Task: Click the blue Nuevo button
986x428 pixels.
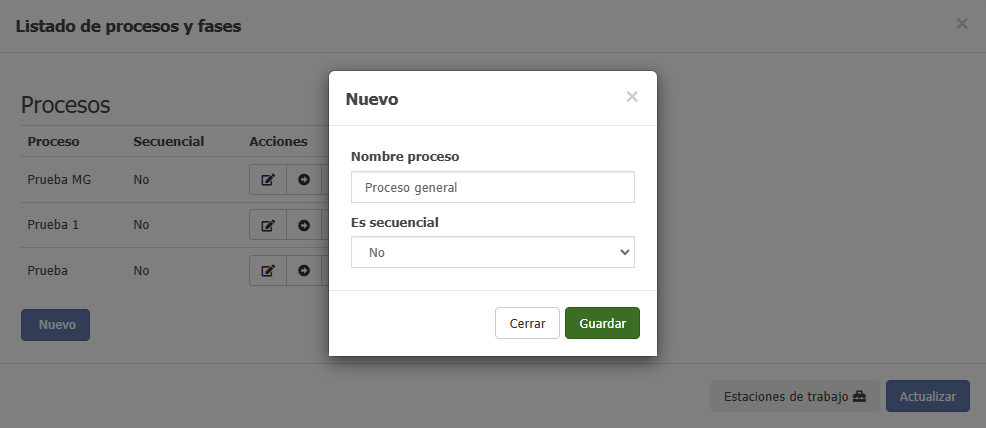Action: pos(55,325)
